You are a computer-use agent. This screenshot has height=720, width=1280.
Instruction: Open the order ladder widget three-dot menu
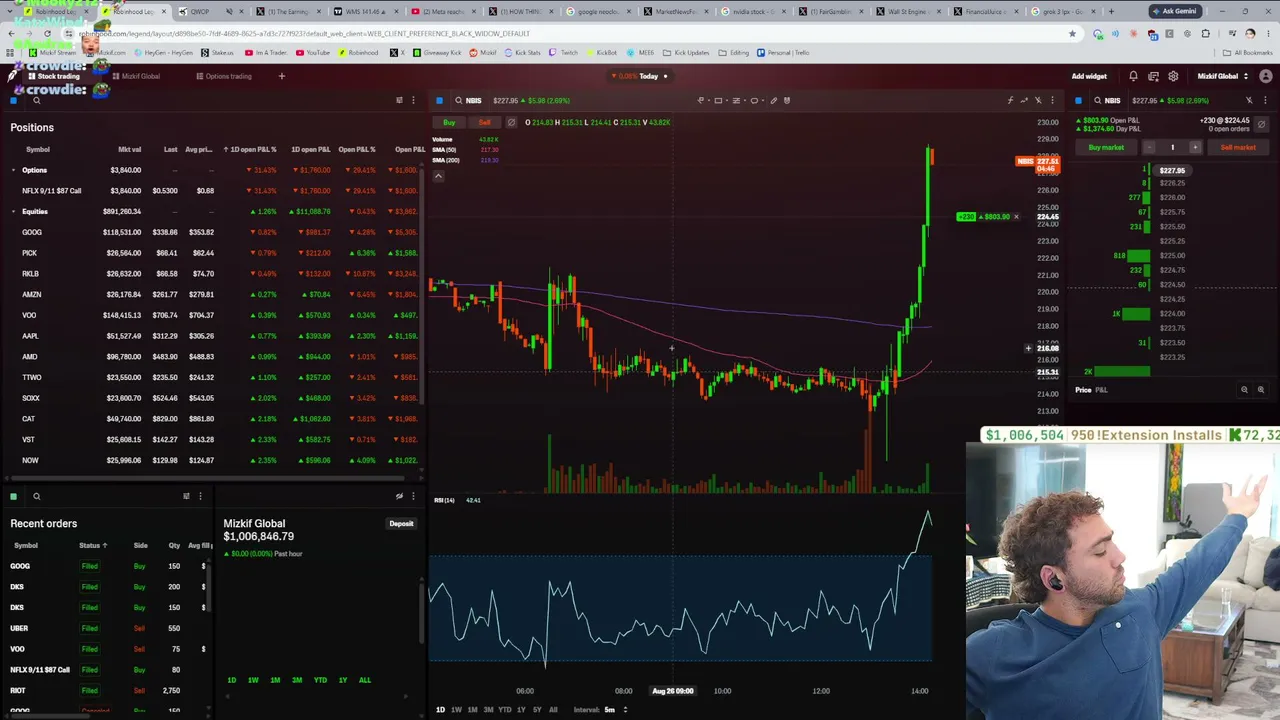tap(1265, 100)
